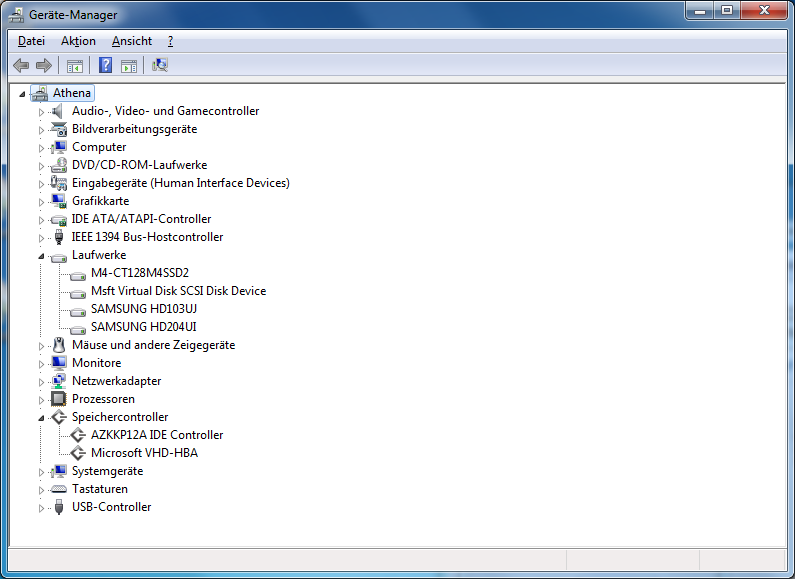This screenshot has height=579, width=795.
Task: Select the IEEE 1394 Bus-Hostcontroller label
Action: point(148,237)
